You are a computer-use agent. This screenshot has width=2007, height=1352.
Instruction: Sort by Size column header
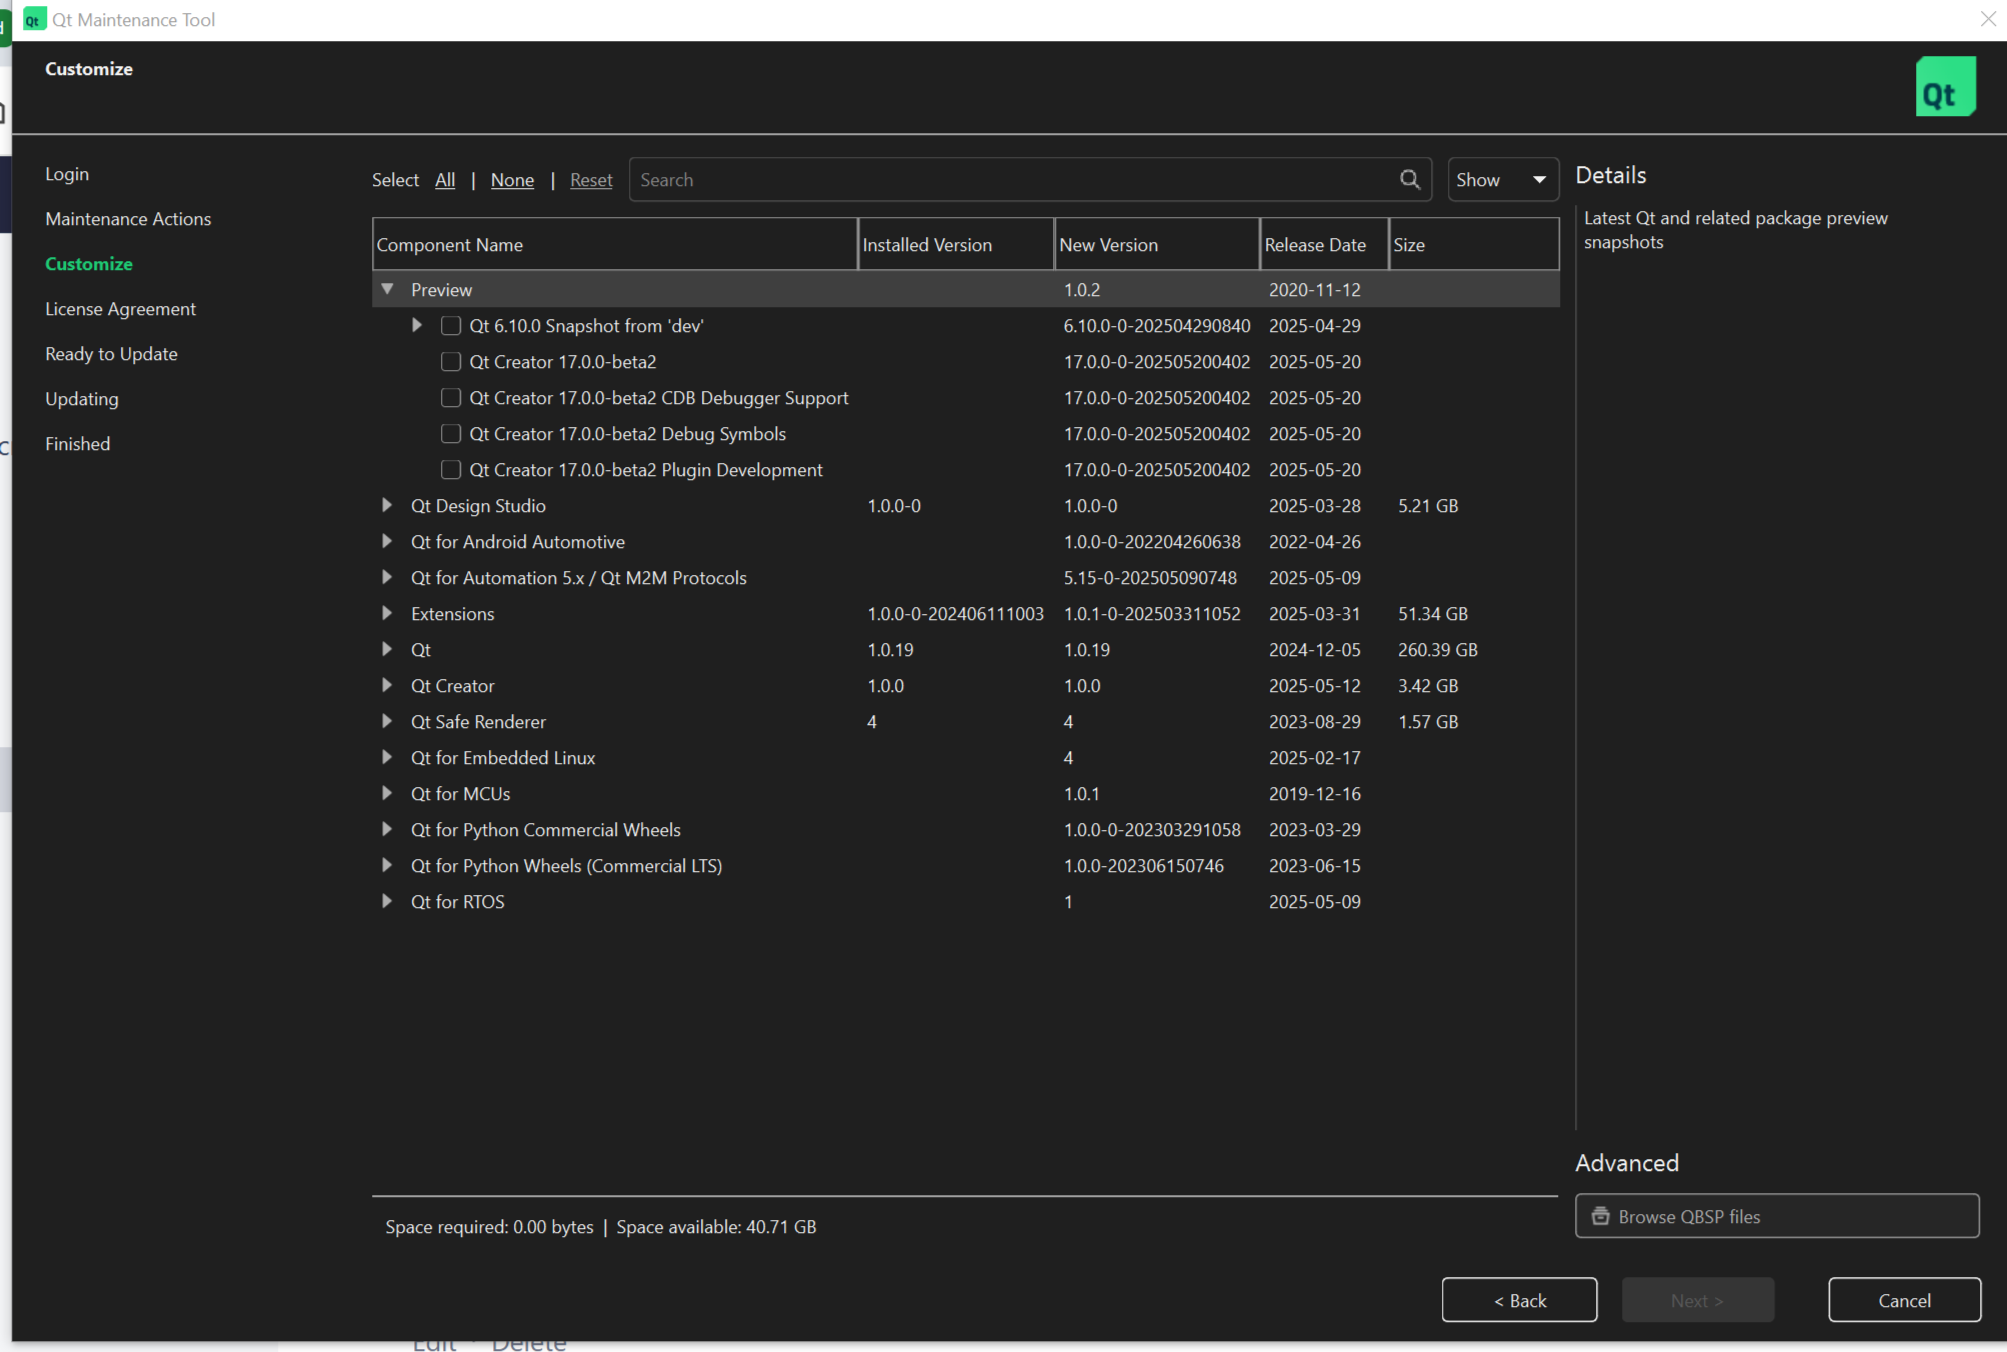click(x=1474, y=245)
